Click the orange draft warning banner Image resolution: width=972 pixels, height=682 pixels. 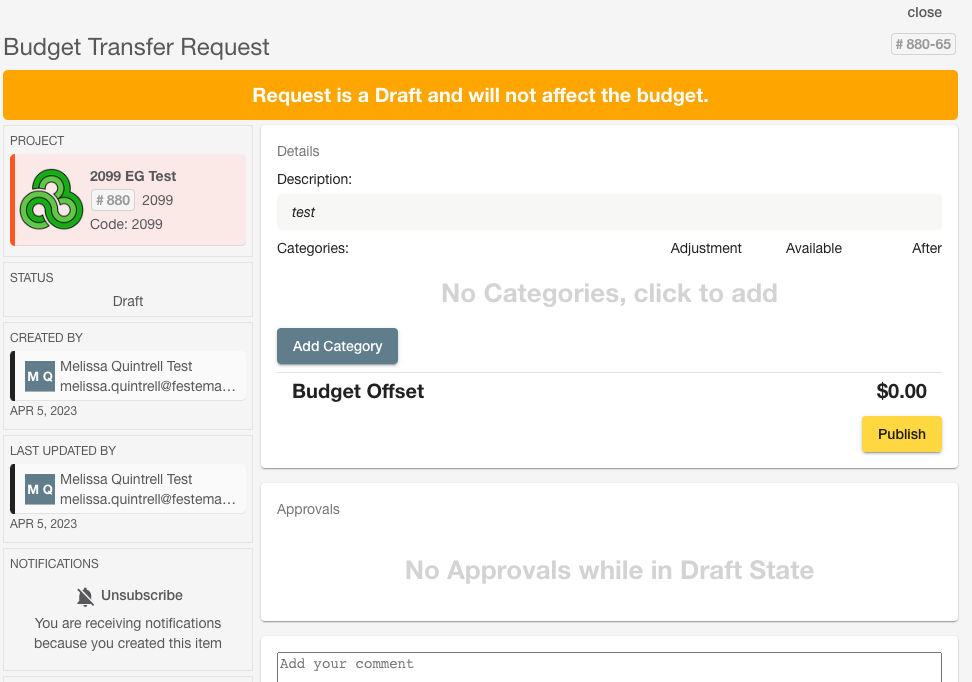click(x=480, y=95)
